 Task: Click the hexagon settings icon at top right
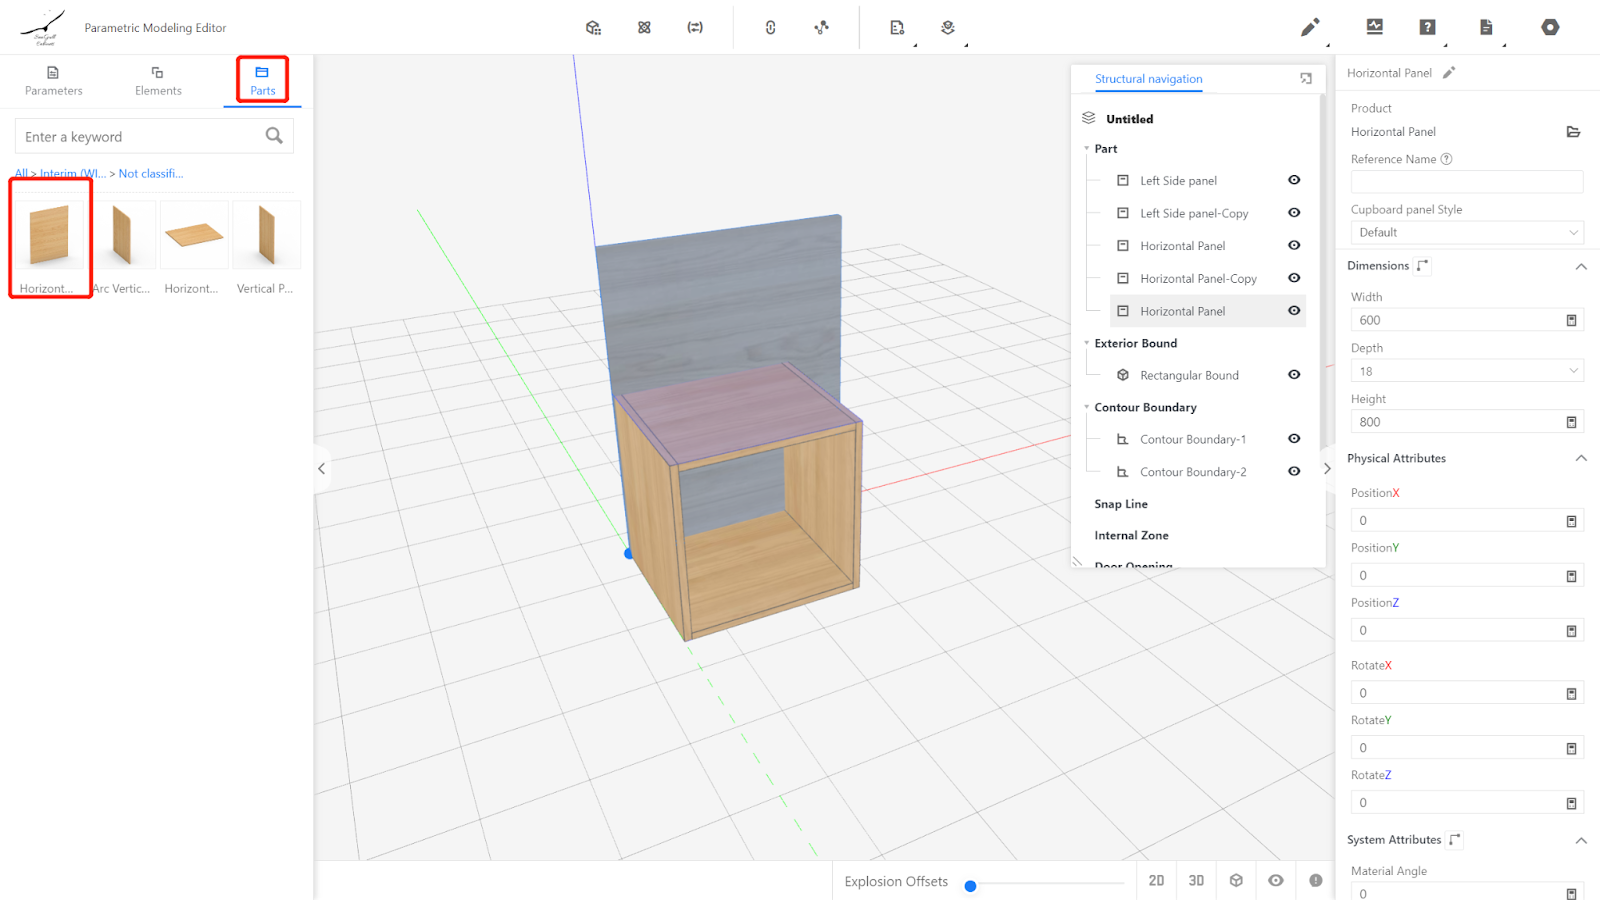click(1549, 27)
